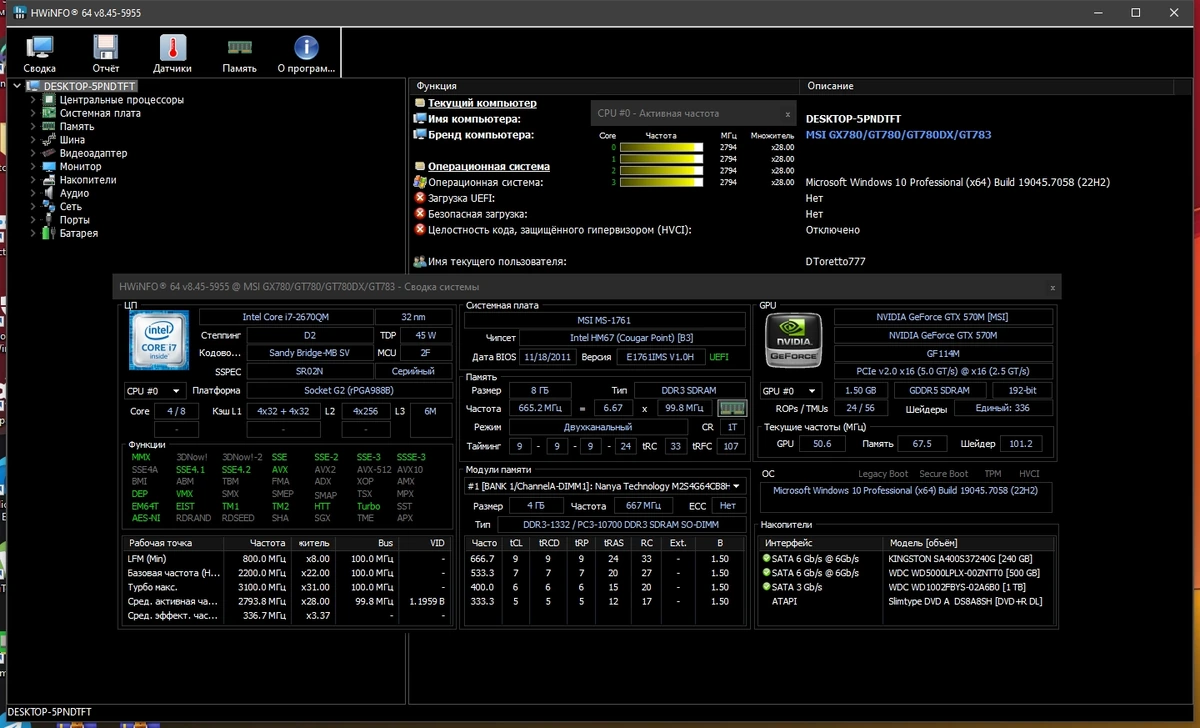
Task: Select Порты in the tree
Action: [x=75, y=220]
